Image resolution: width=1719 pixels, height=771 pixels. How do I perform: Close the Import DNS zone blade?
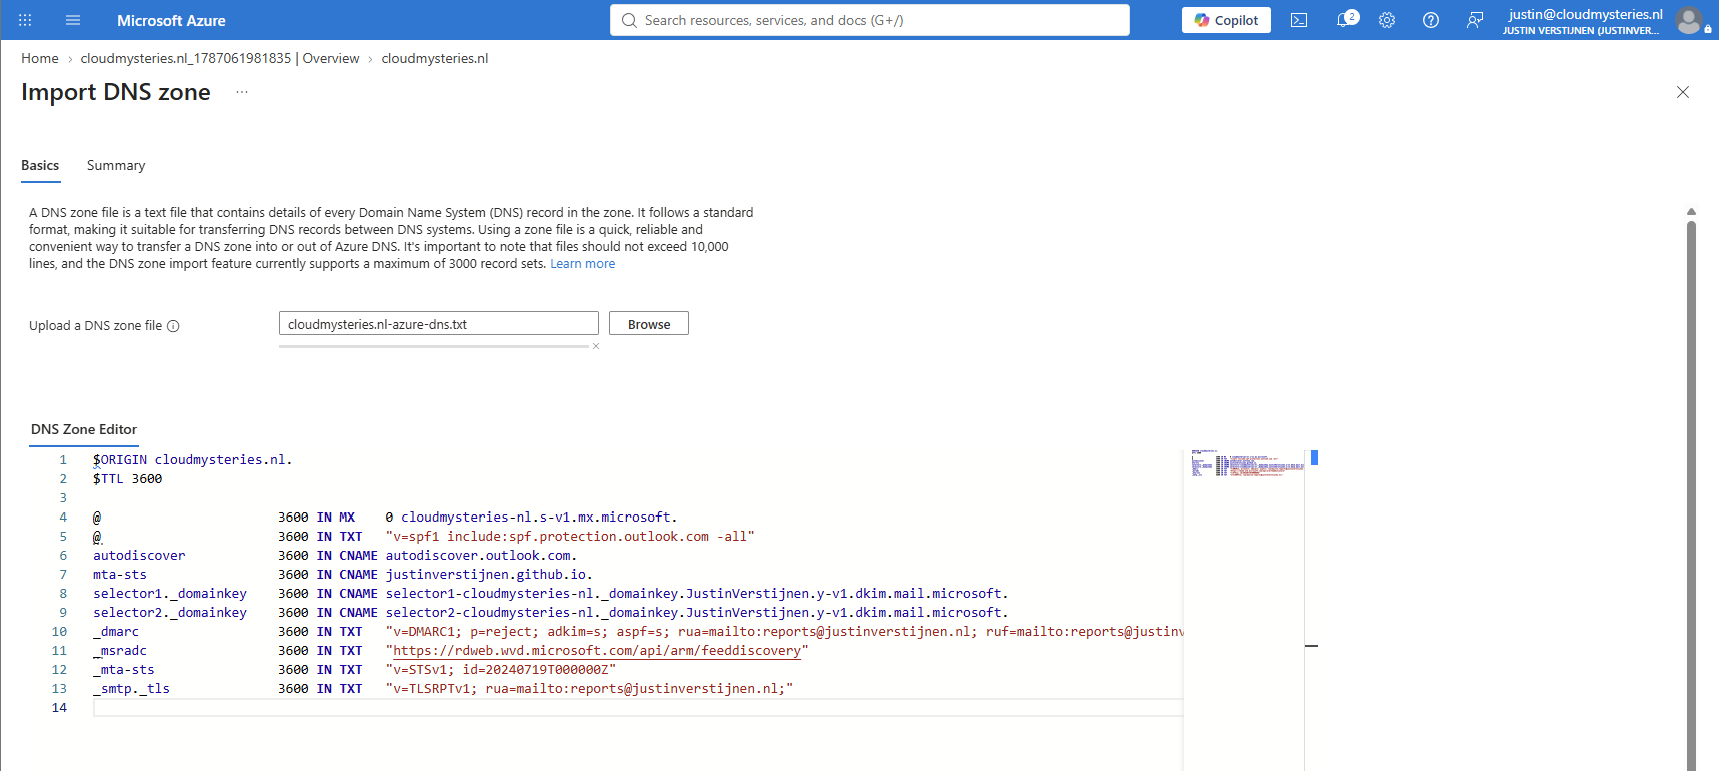(1683, 92)
